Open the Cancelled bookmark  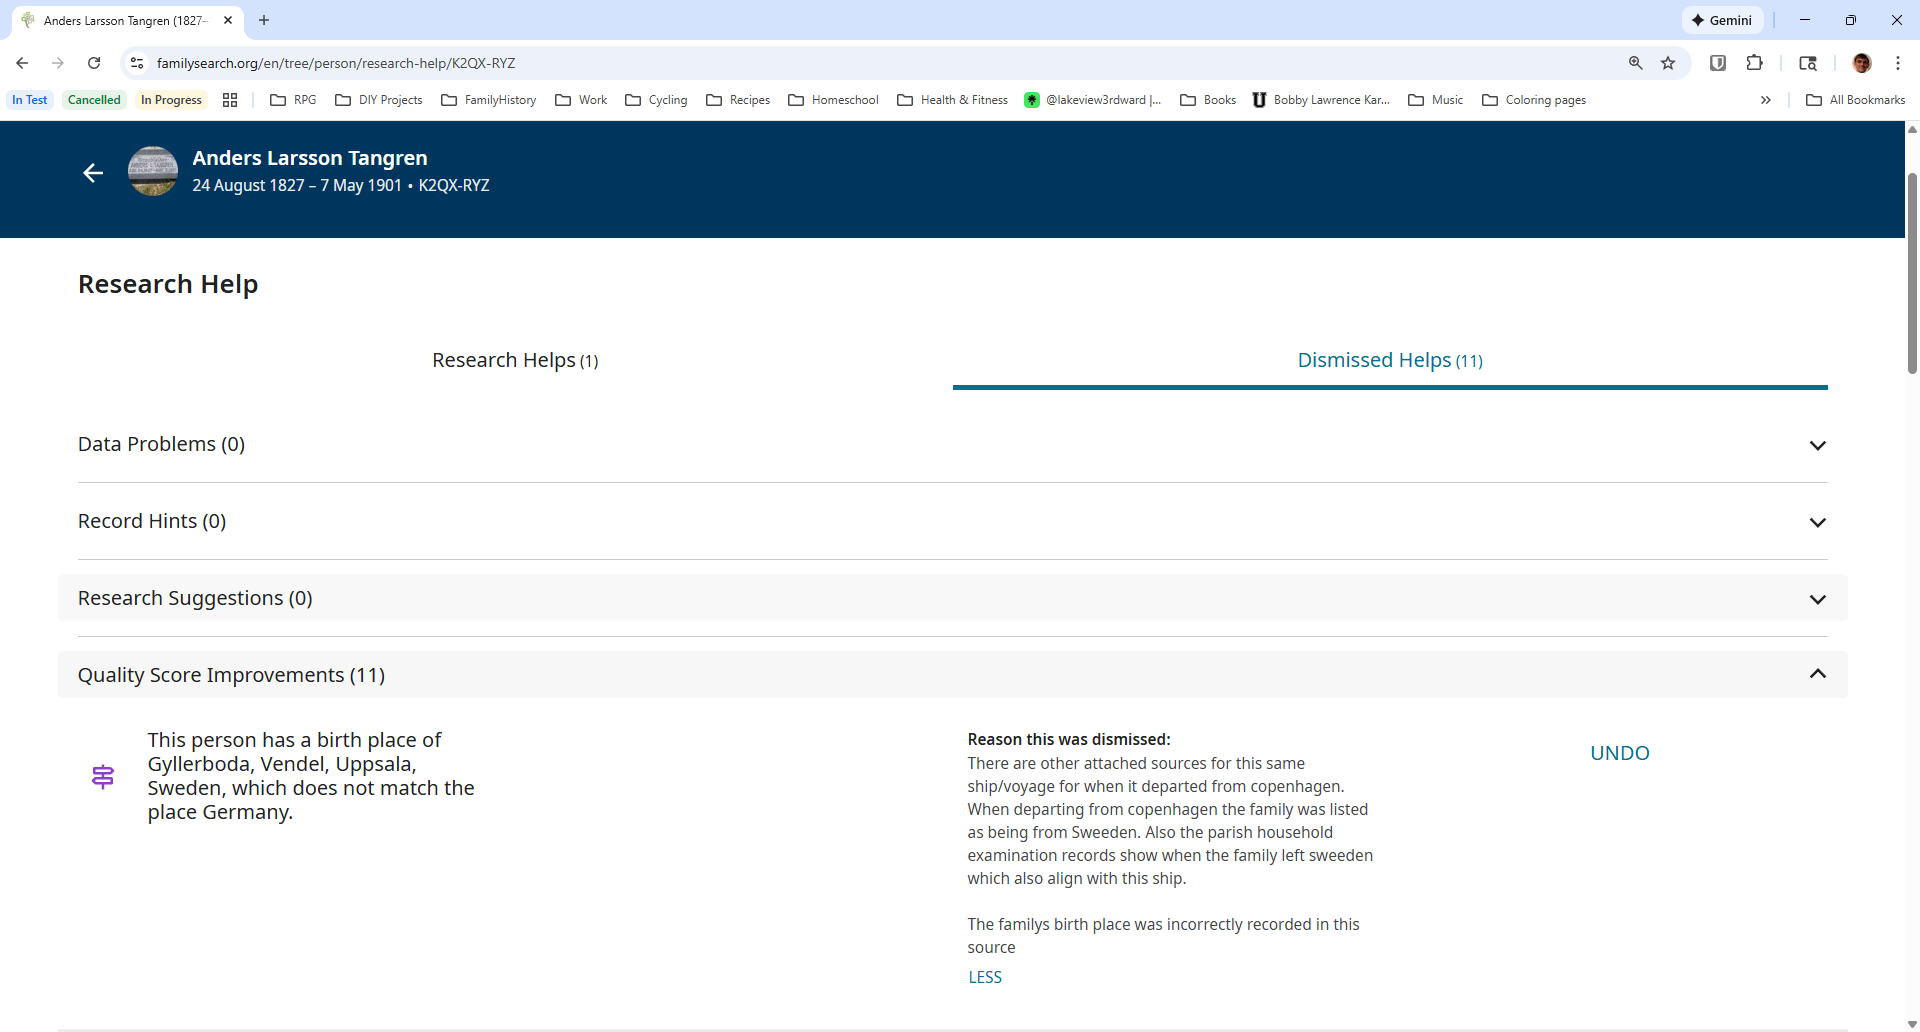(94, 100)
